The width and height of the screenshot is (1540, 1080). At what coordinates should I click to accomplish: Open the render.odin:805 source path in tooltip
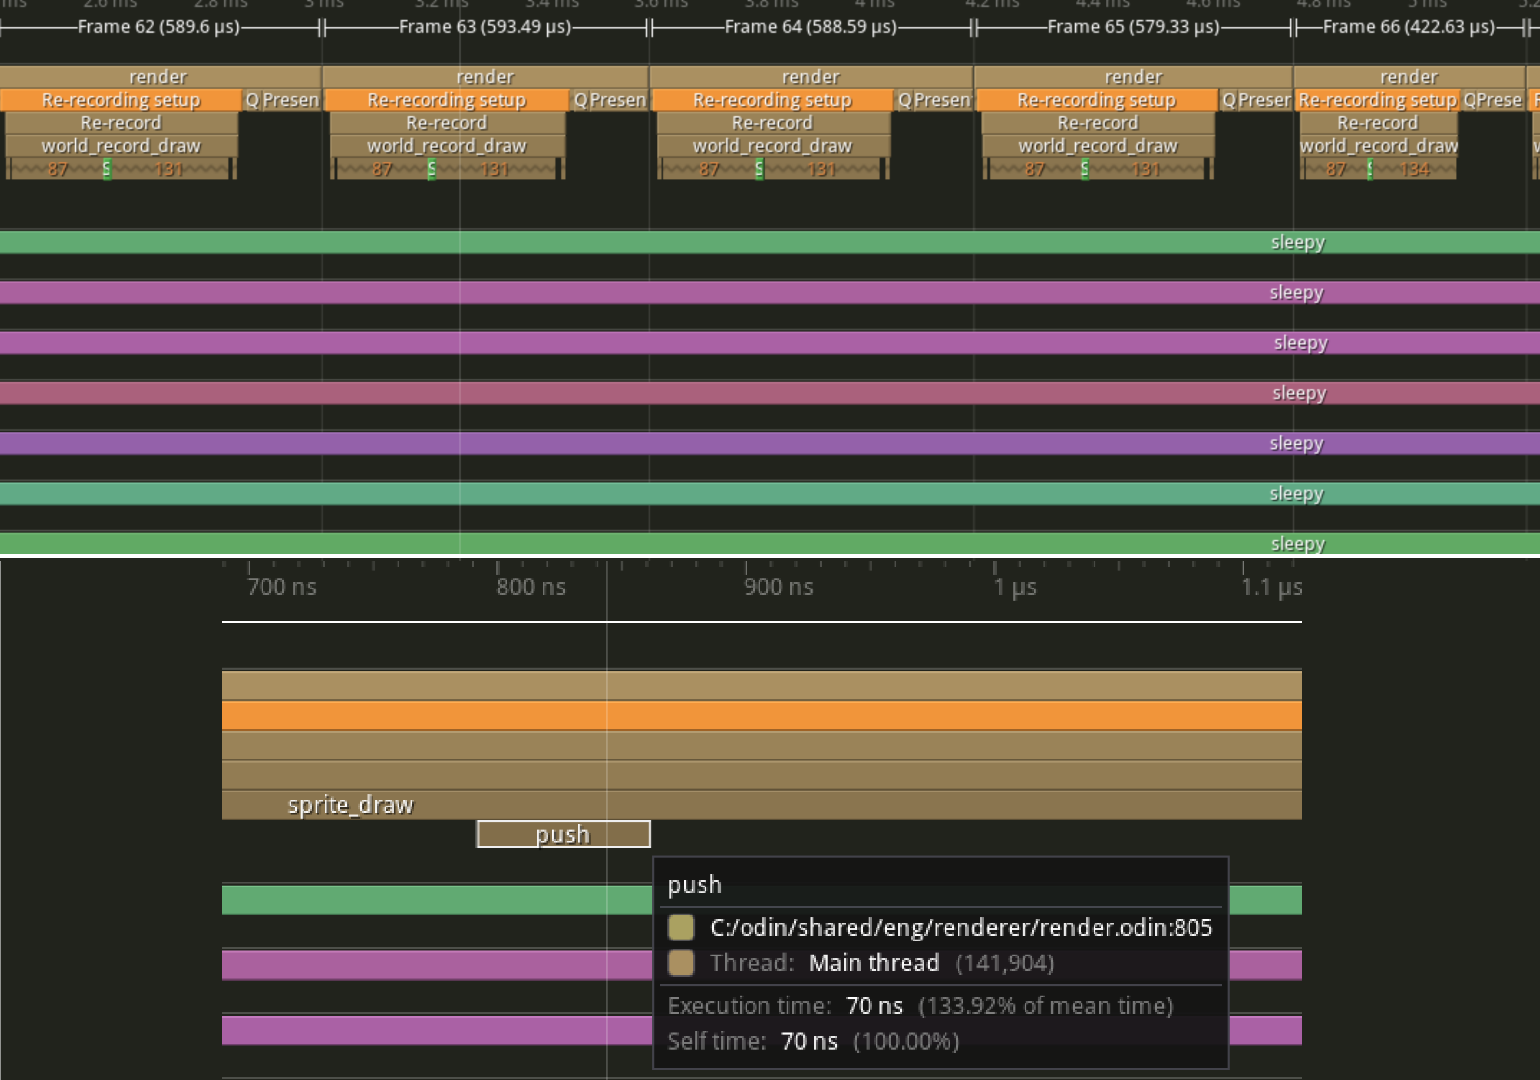[x=960, y=928]
